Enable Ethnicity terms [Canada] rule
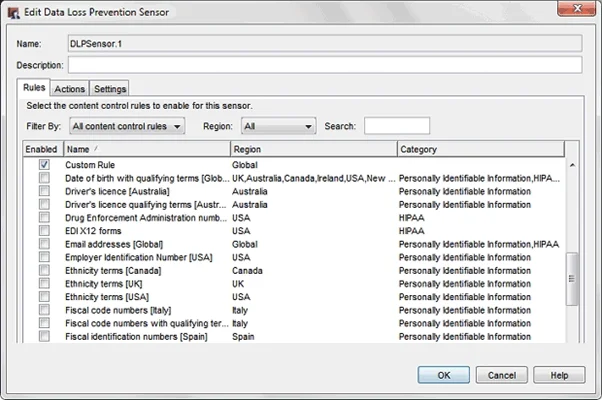 44,270
